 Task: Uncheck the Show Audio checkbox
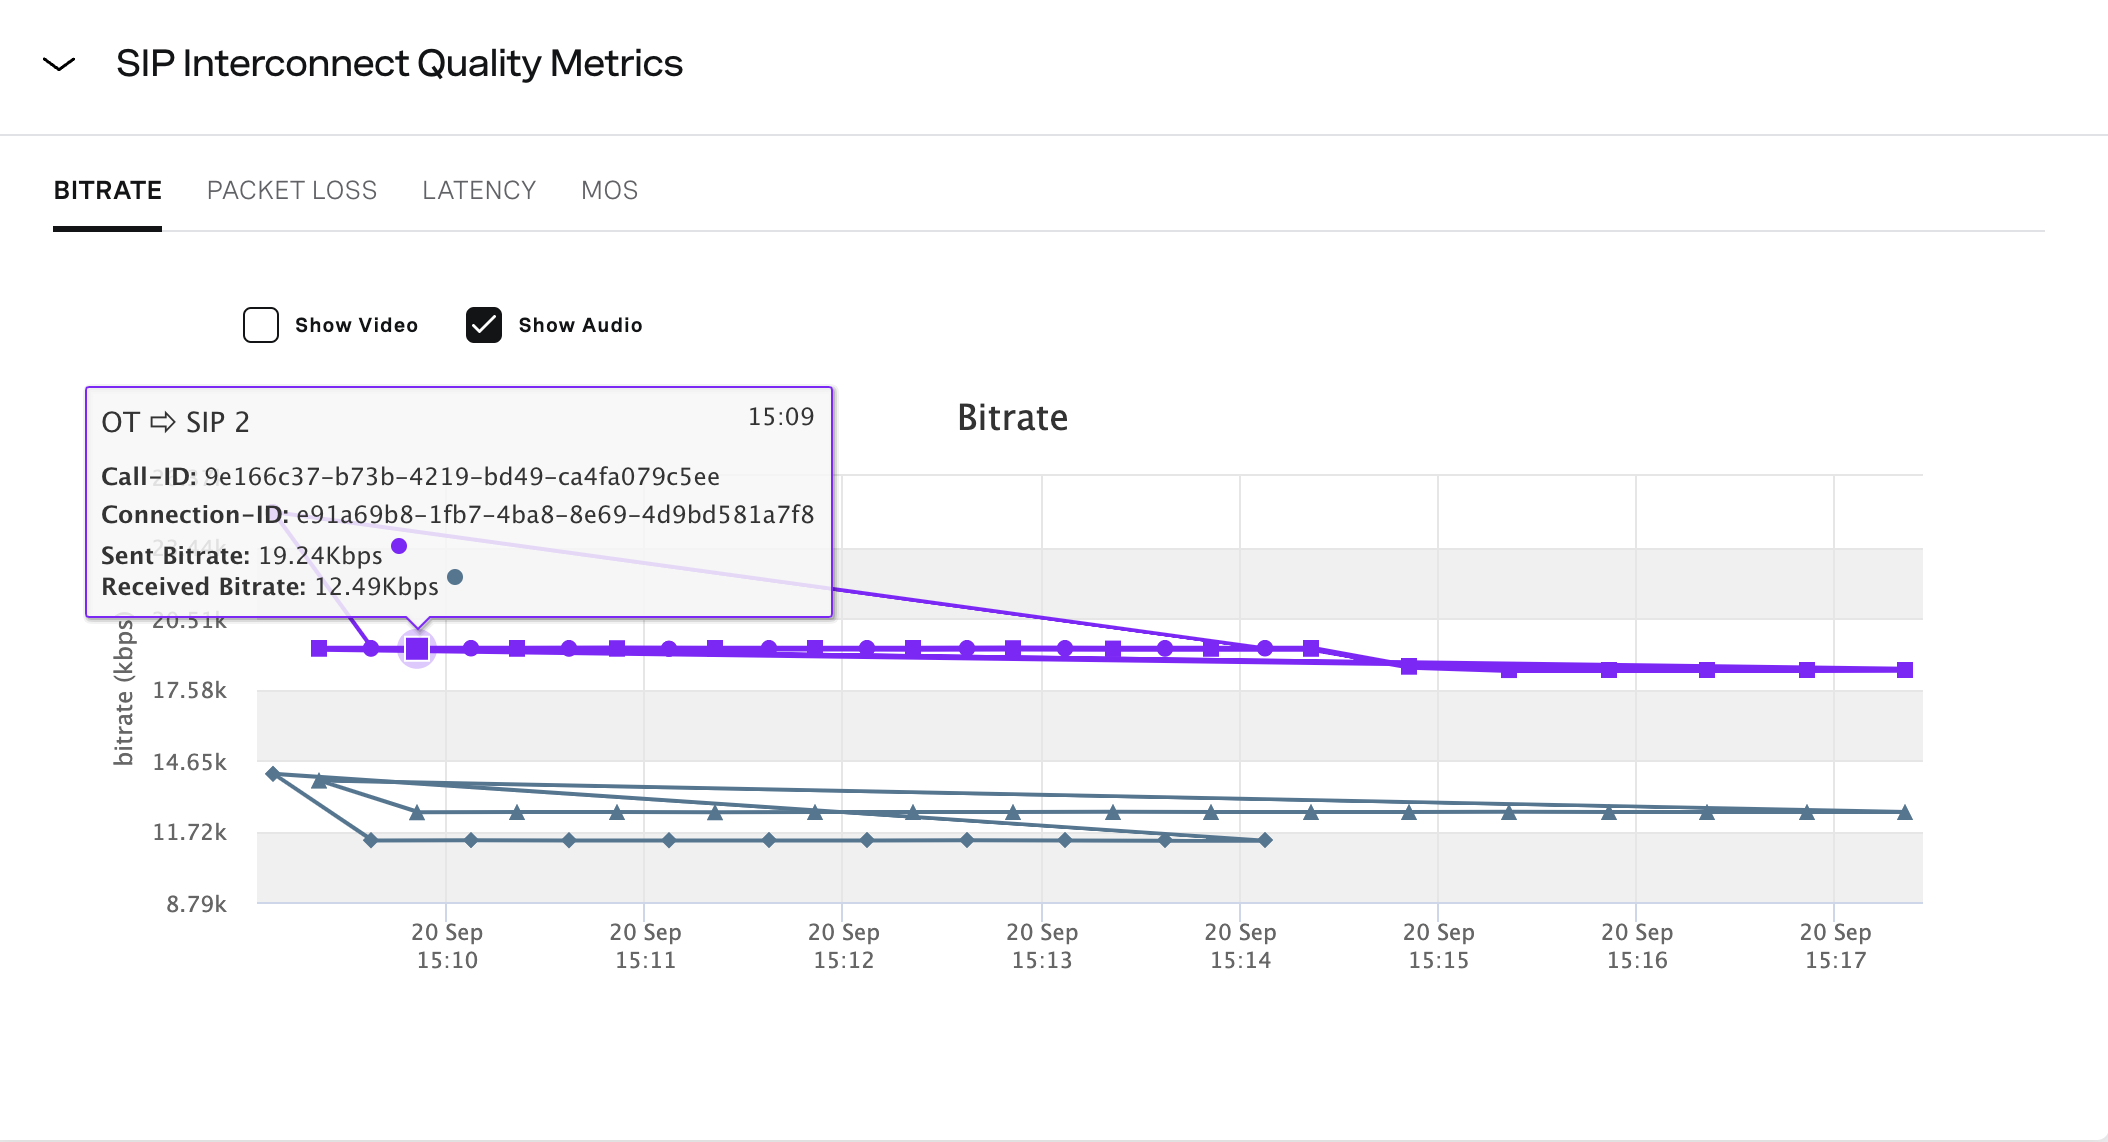[x=483, y=324]
